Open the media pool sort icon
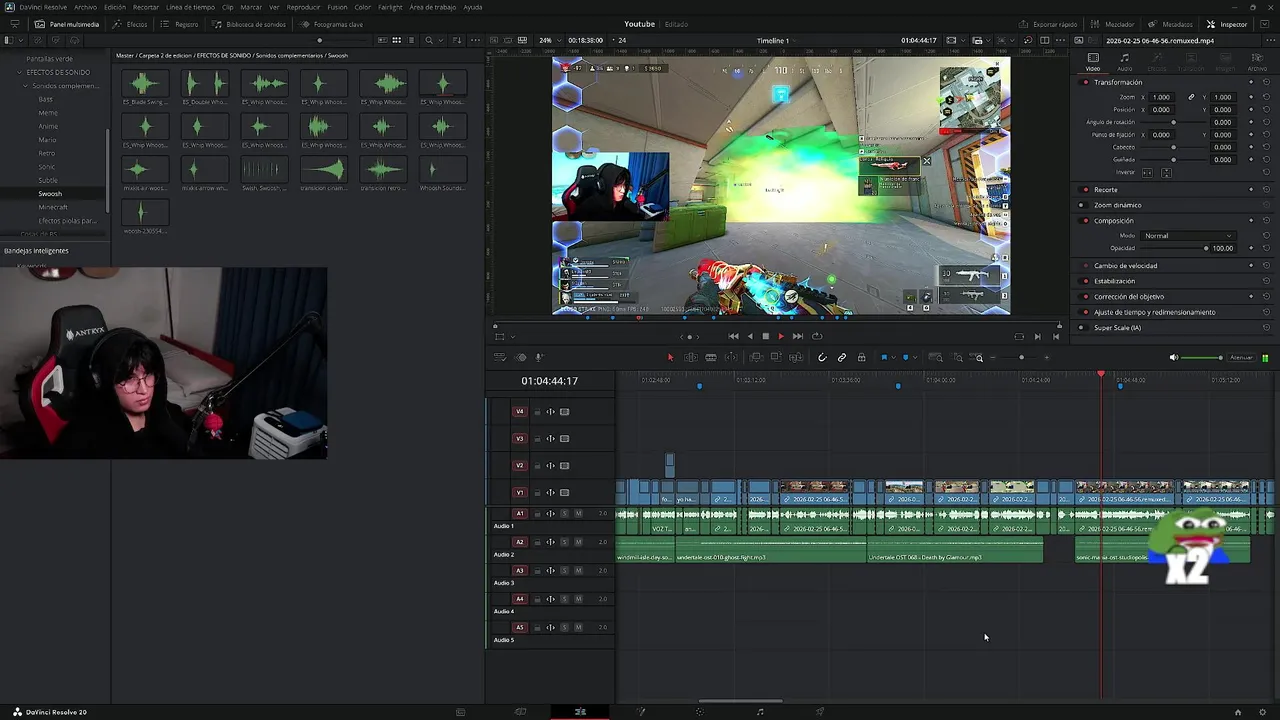 (457, 40)
